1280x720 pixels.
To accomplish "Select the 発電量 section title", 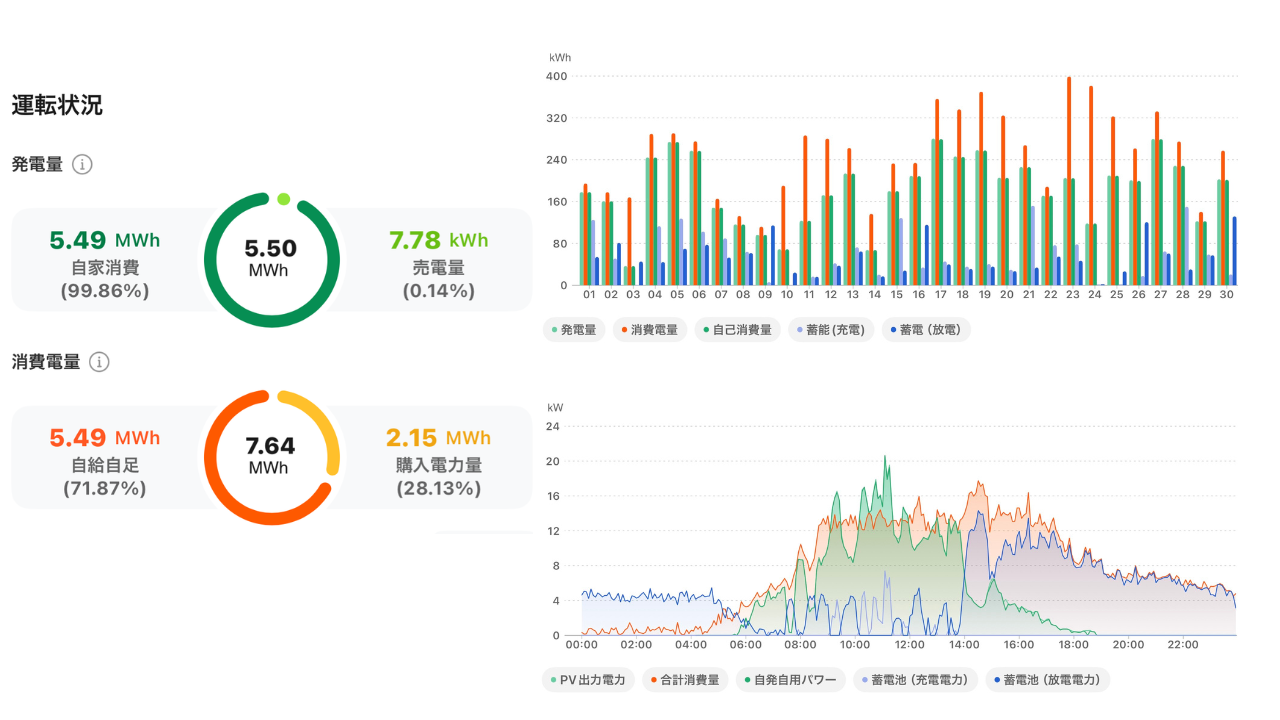I will tap(37, 164).
